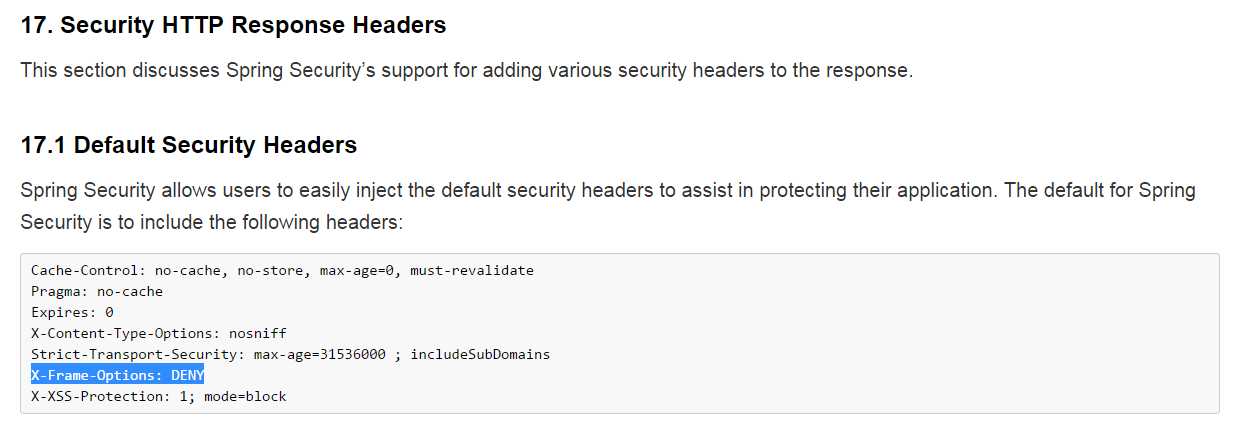Screen dimensions: 1234x428
Task: Click the Strict-Transport-Security header line
Action: pos(290,354)
